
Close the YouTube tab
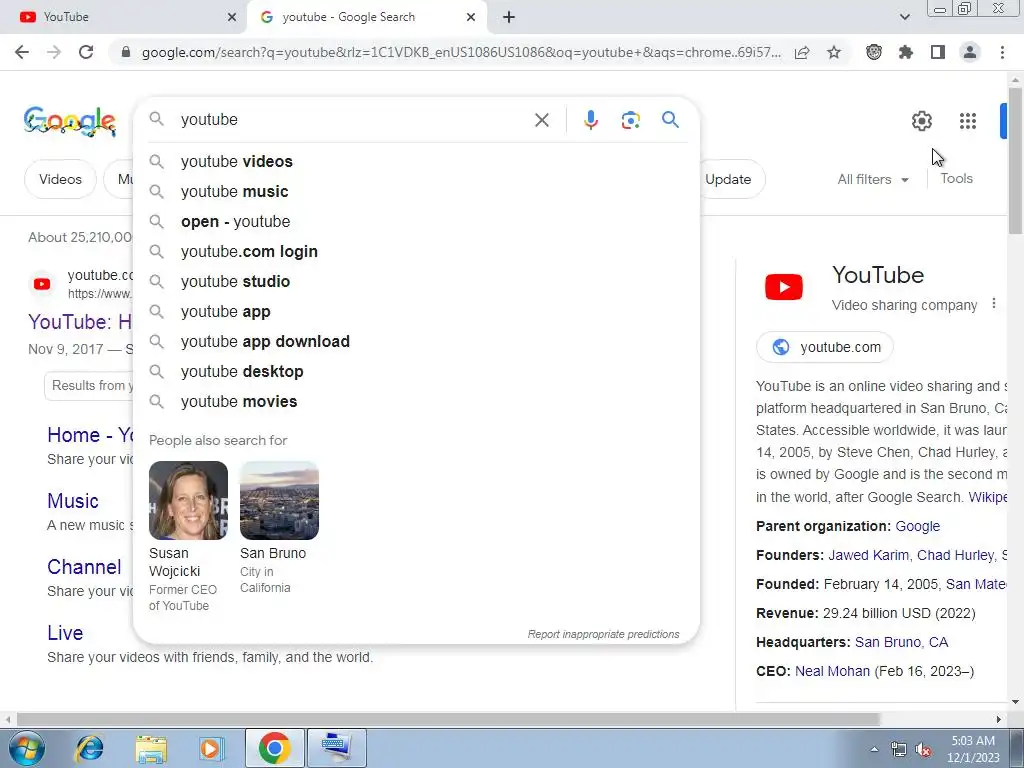tap(232, 17)
